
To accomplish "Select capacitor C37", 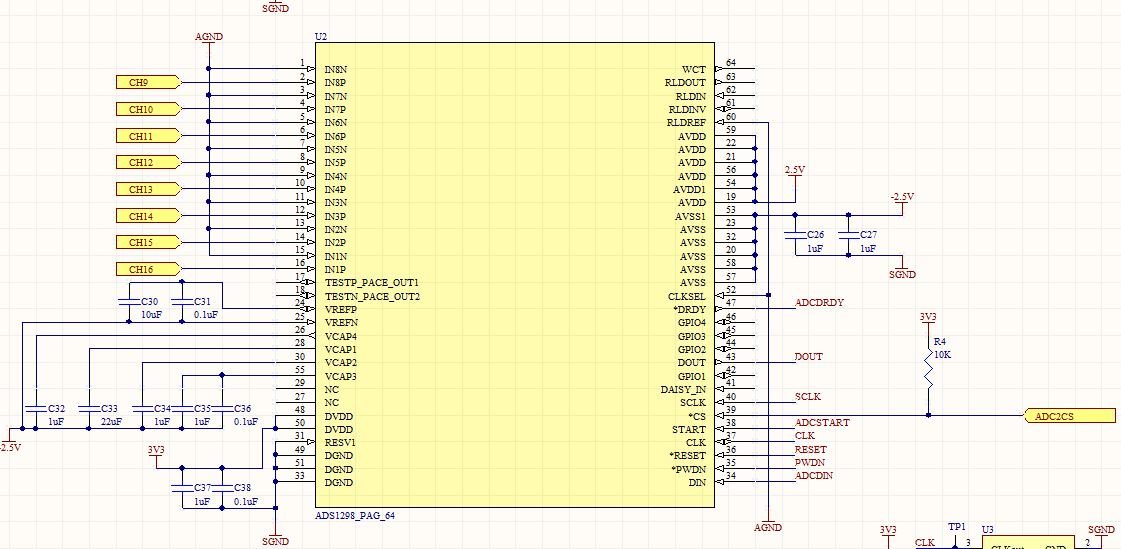I will (x=182, y=488).
